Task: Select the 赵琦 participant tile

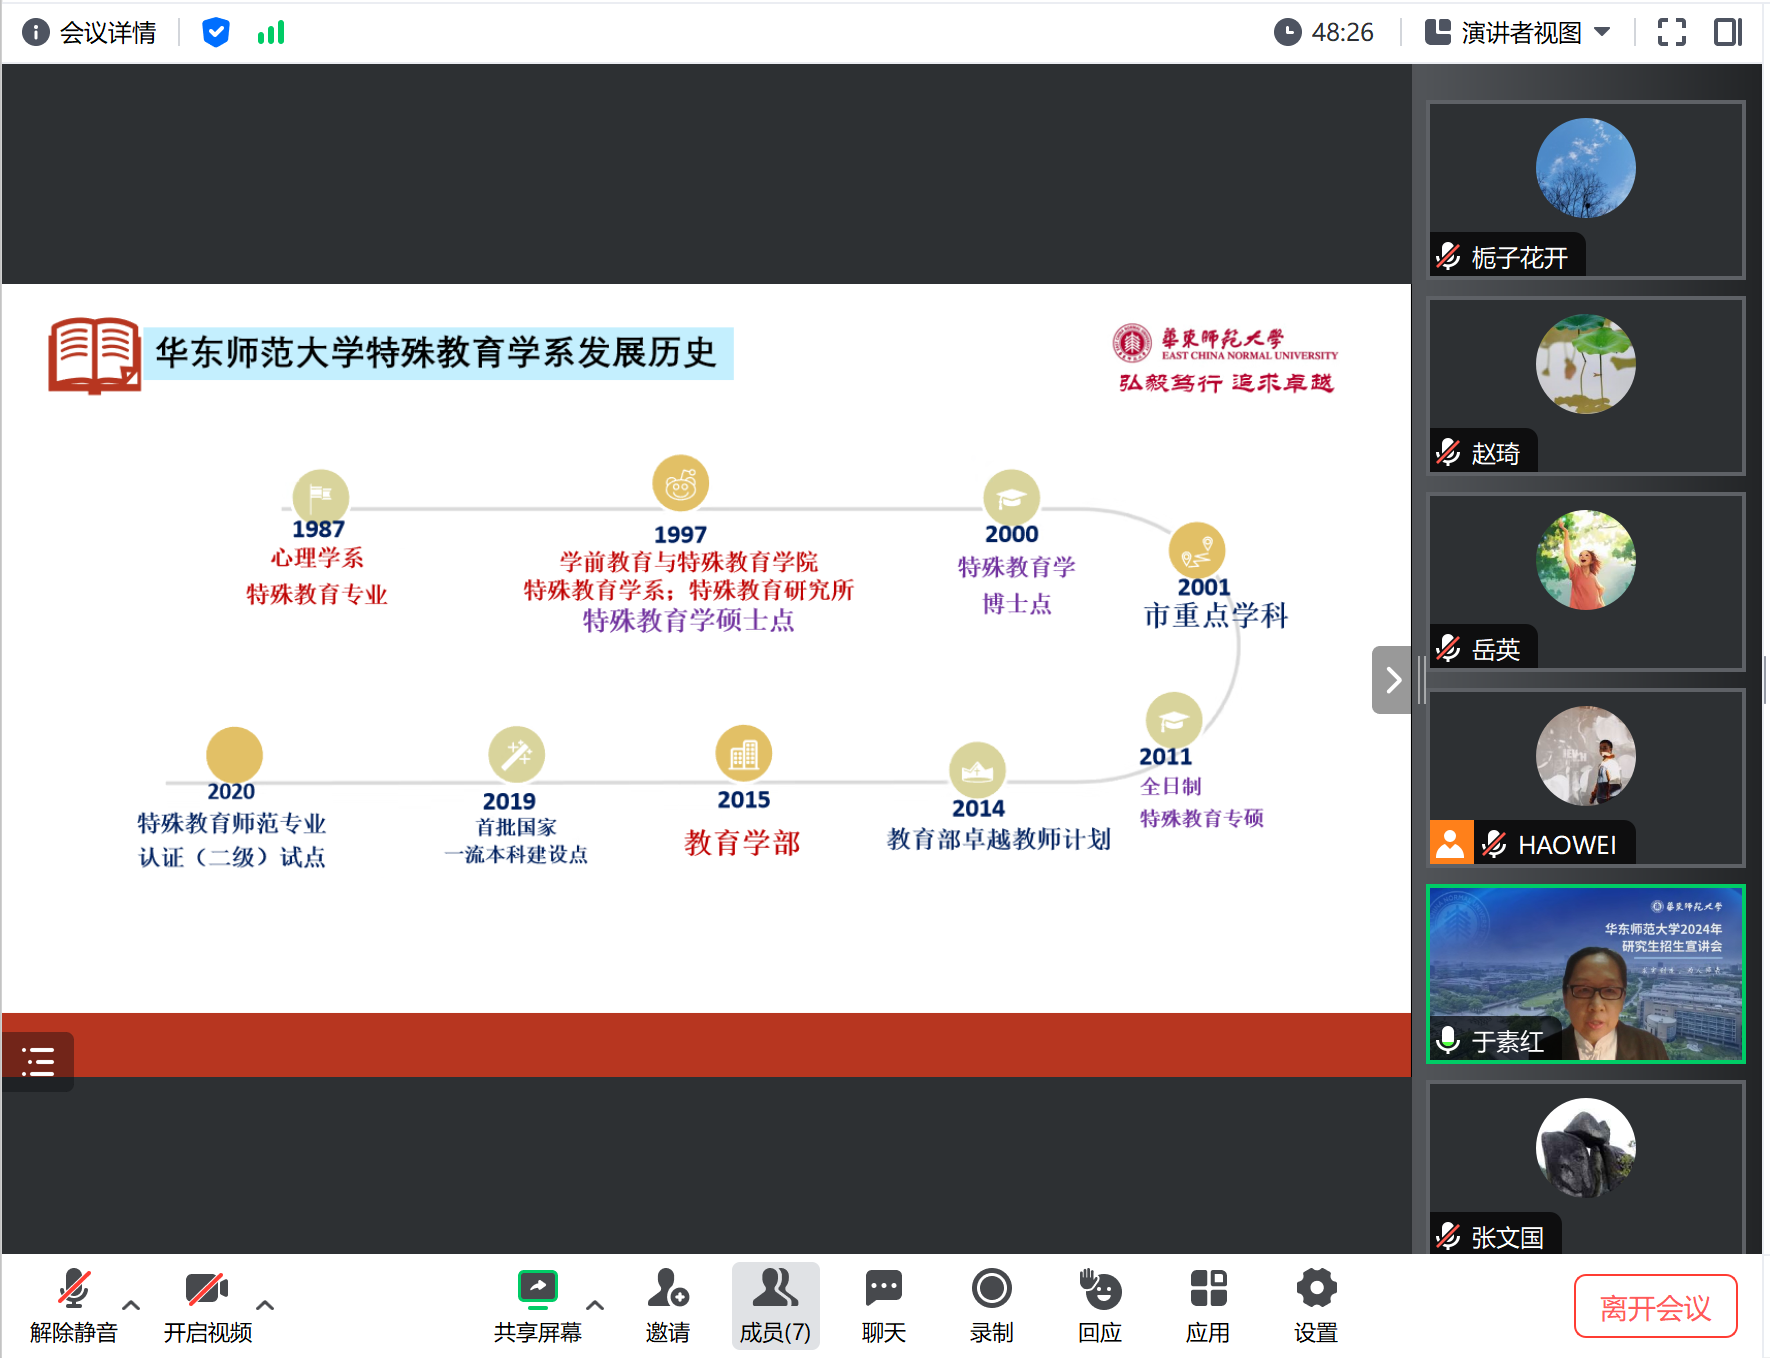Action: tap(1586, 385)
